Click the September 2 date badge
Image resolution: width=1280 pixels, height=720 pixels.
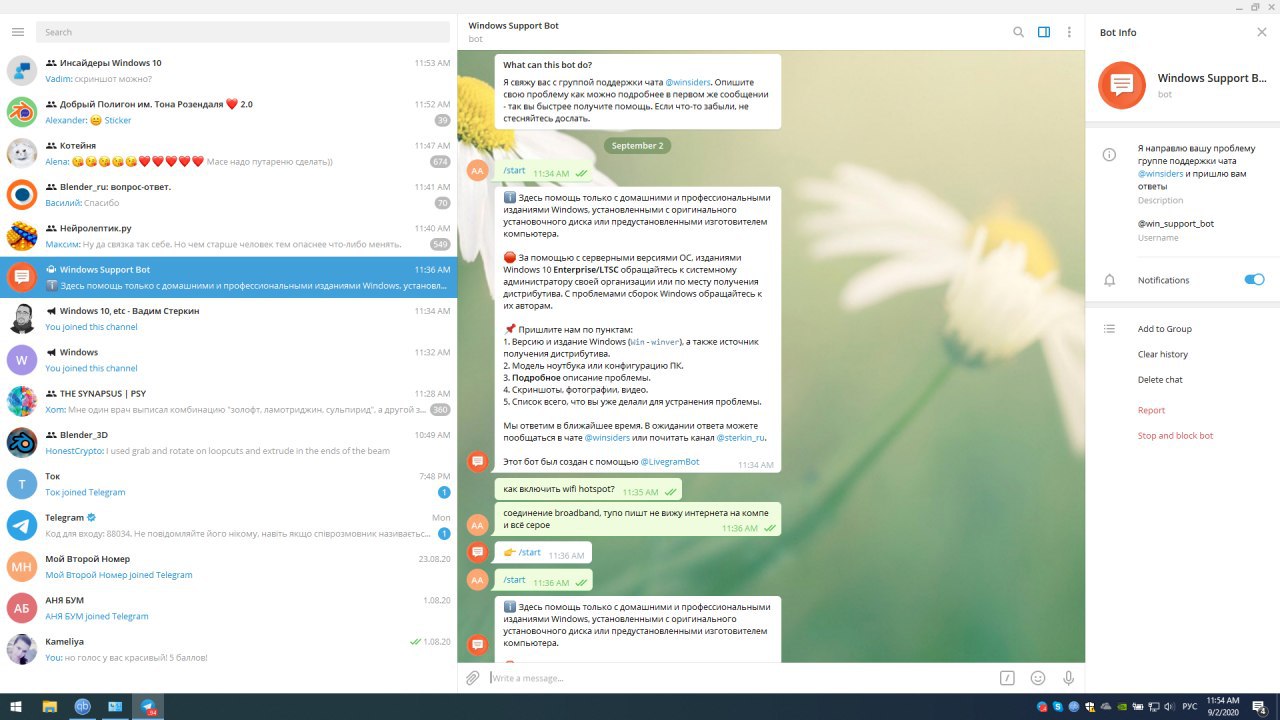click(x=637, y=146)
